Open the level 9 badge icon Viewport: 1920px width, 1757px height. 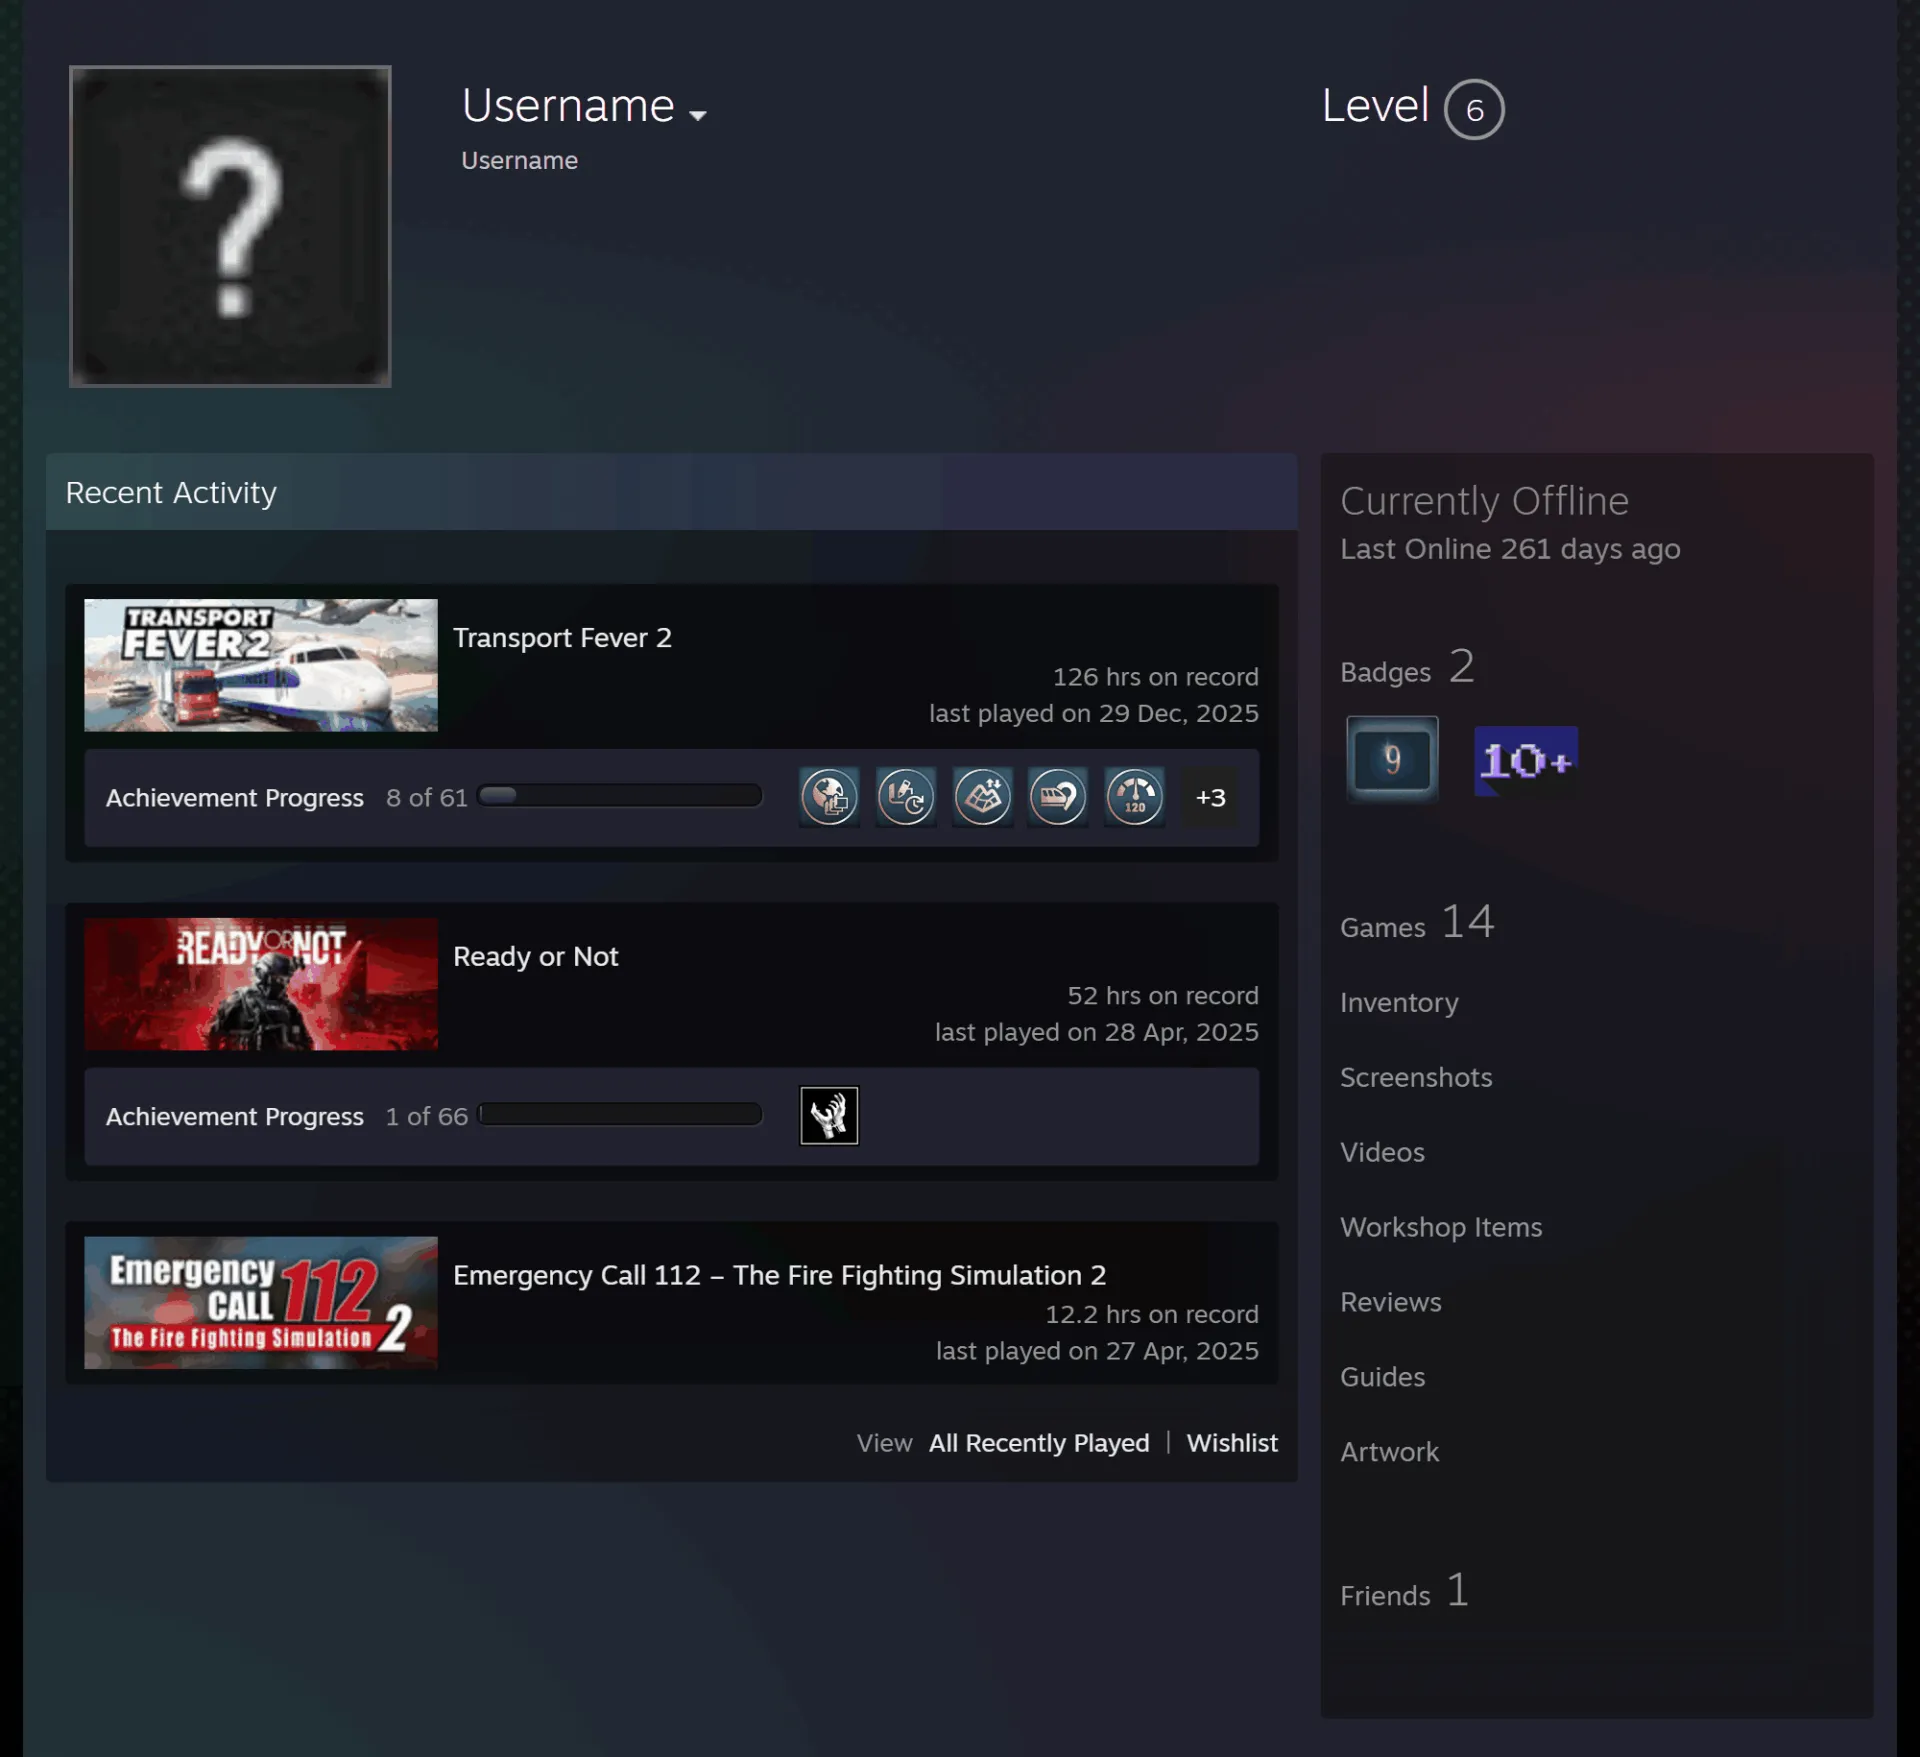[x=1392, y=759]
